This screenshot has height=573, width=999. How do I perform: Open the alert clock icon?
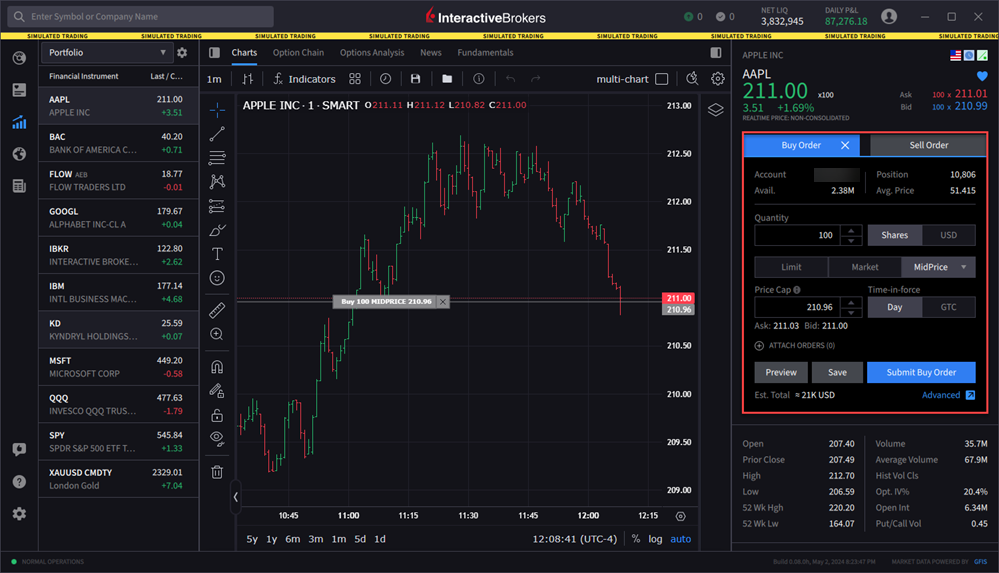point(385,79)
